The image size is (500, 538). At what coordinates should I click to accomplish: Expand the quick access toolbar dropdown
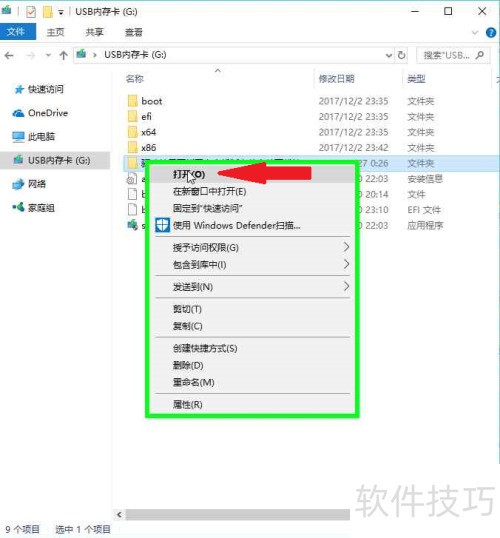[x=61, y=13]
